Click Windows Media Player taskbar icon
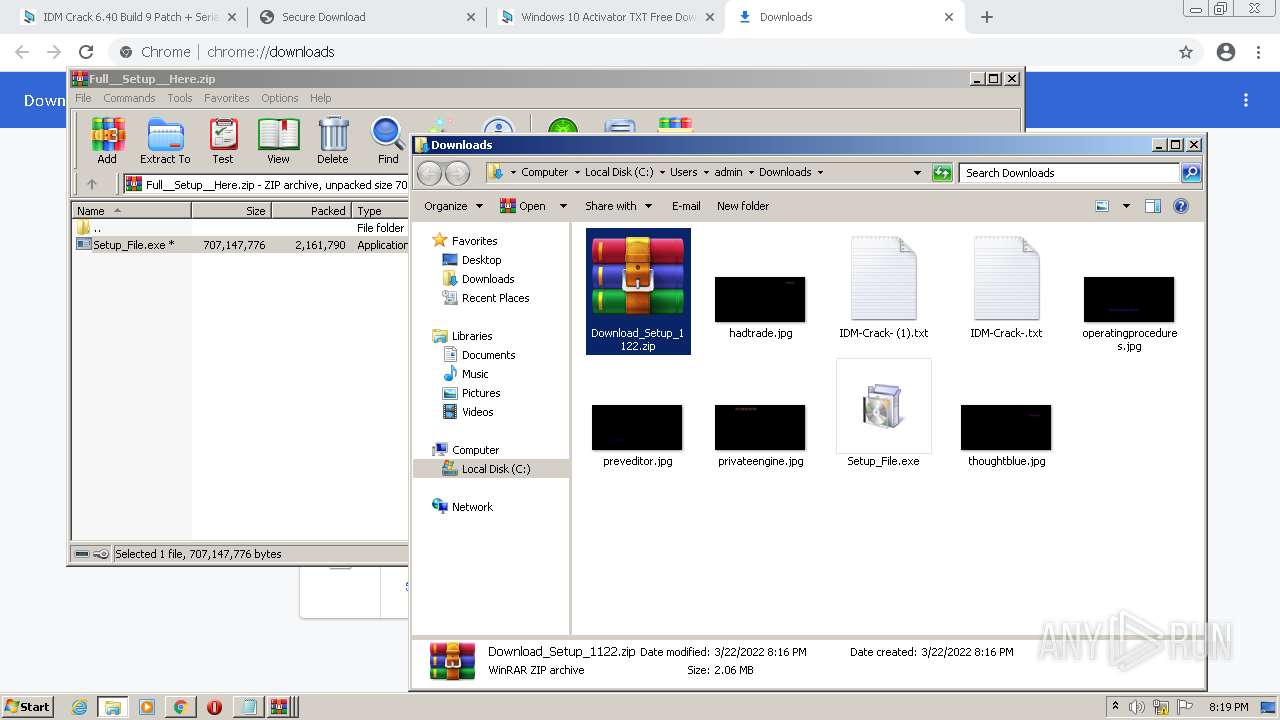The image size is (1280, 720). point(147,707)
